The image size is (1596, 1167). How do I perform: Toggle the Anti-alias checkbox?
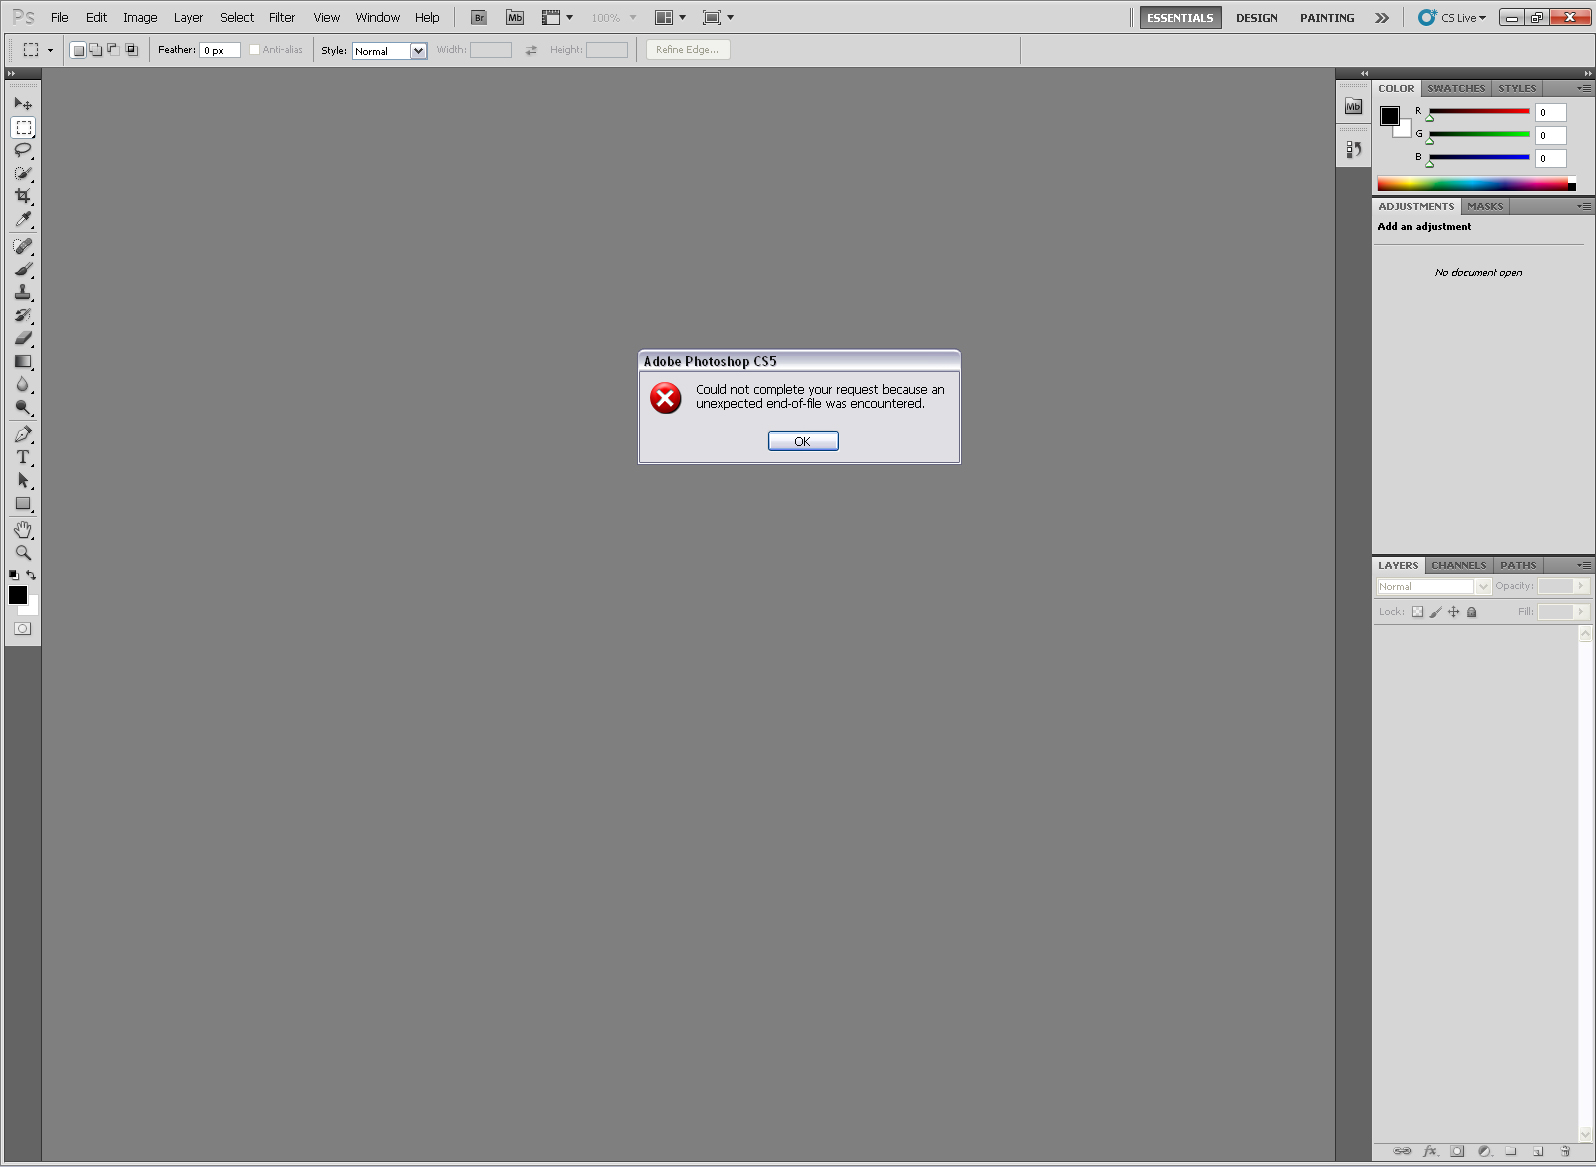tap(254, 50)
